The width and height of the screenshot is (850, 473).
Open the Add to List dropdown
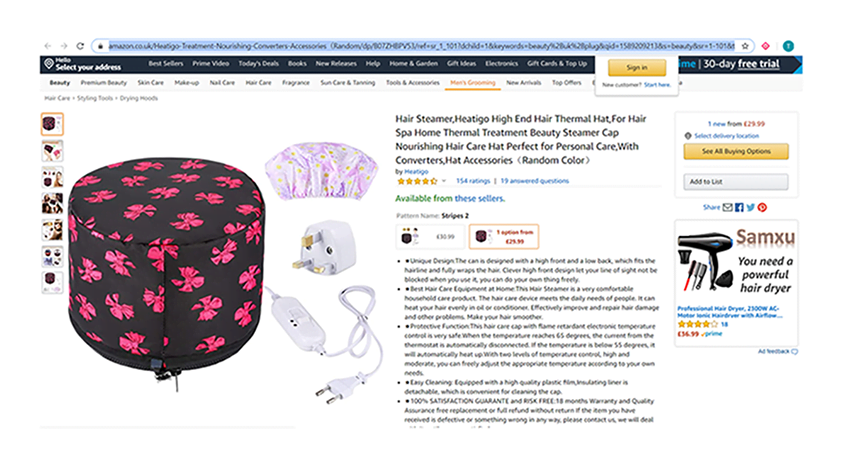(x=735, y=182)
